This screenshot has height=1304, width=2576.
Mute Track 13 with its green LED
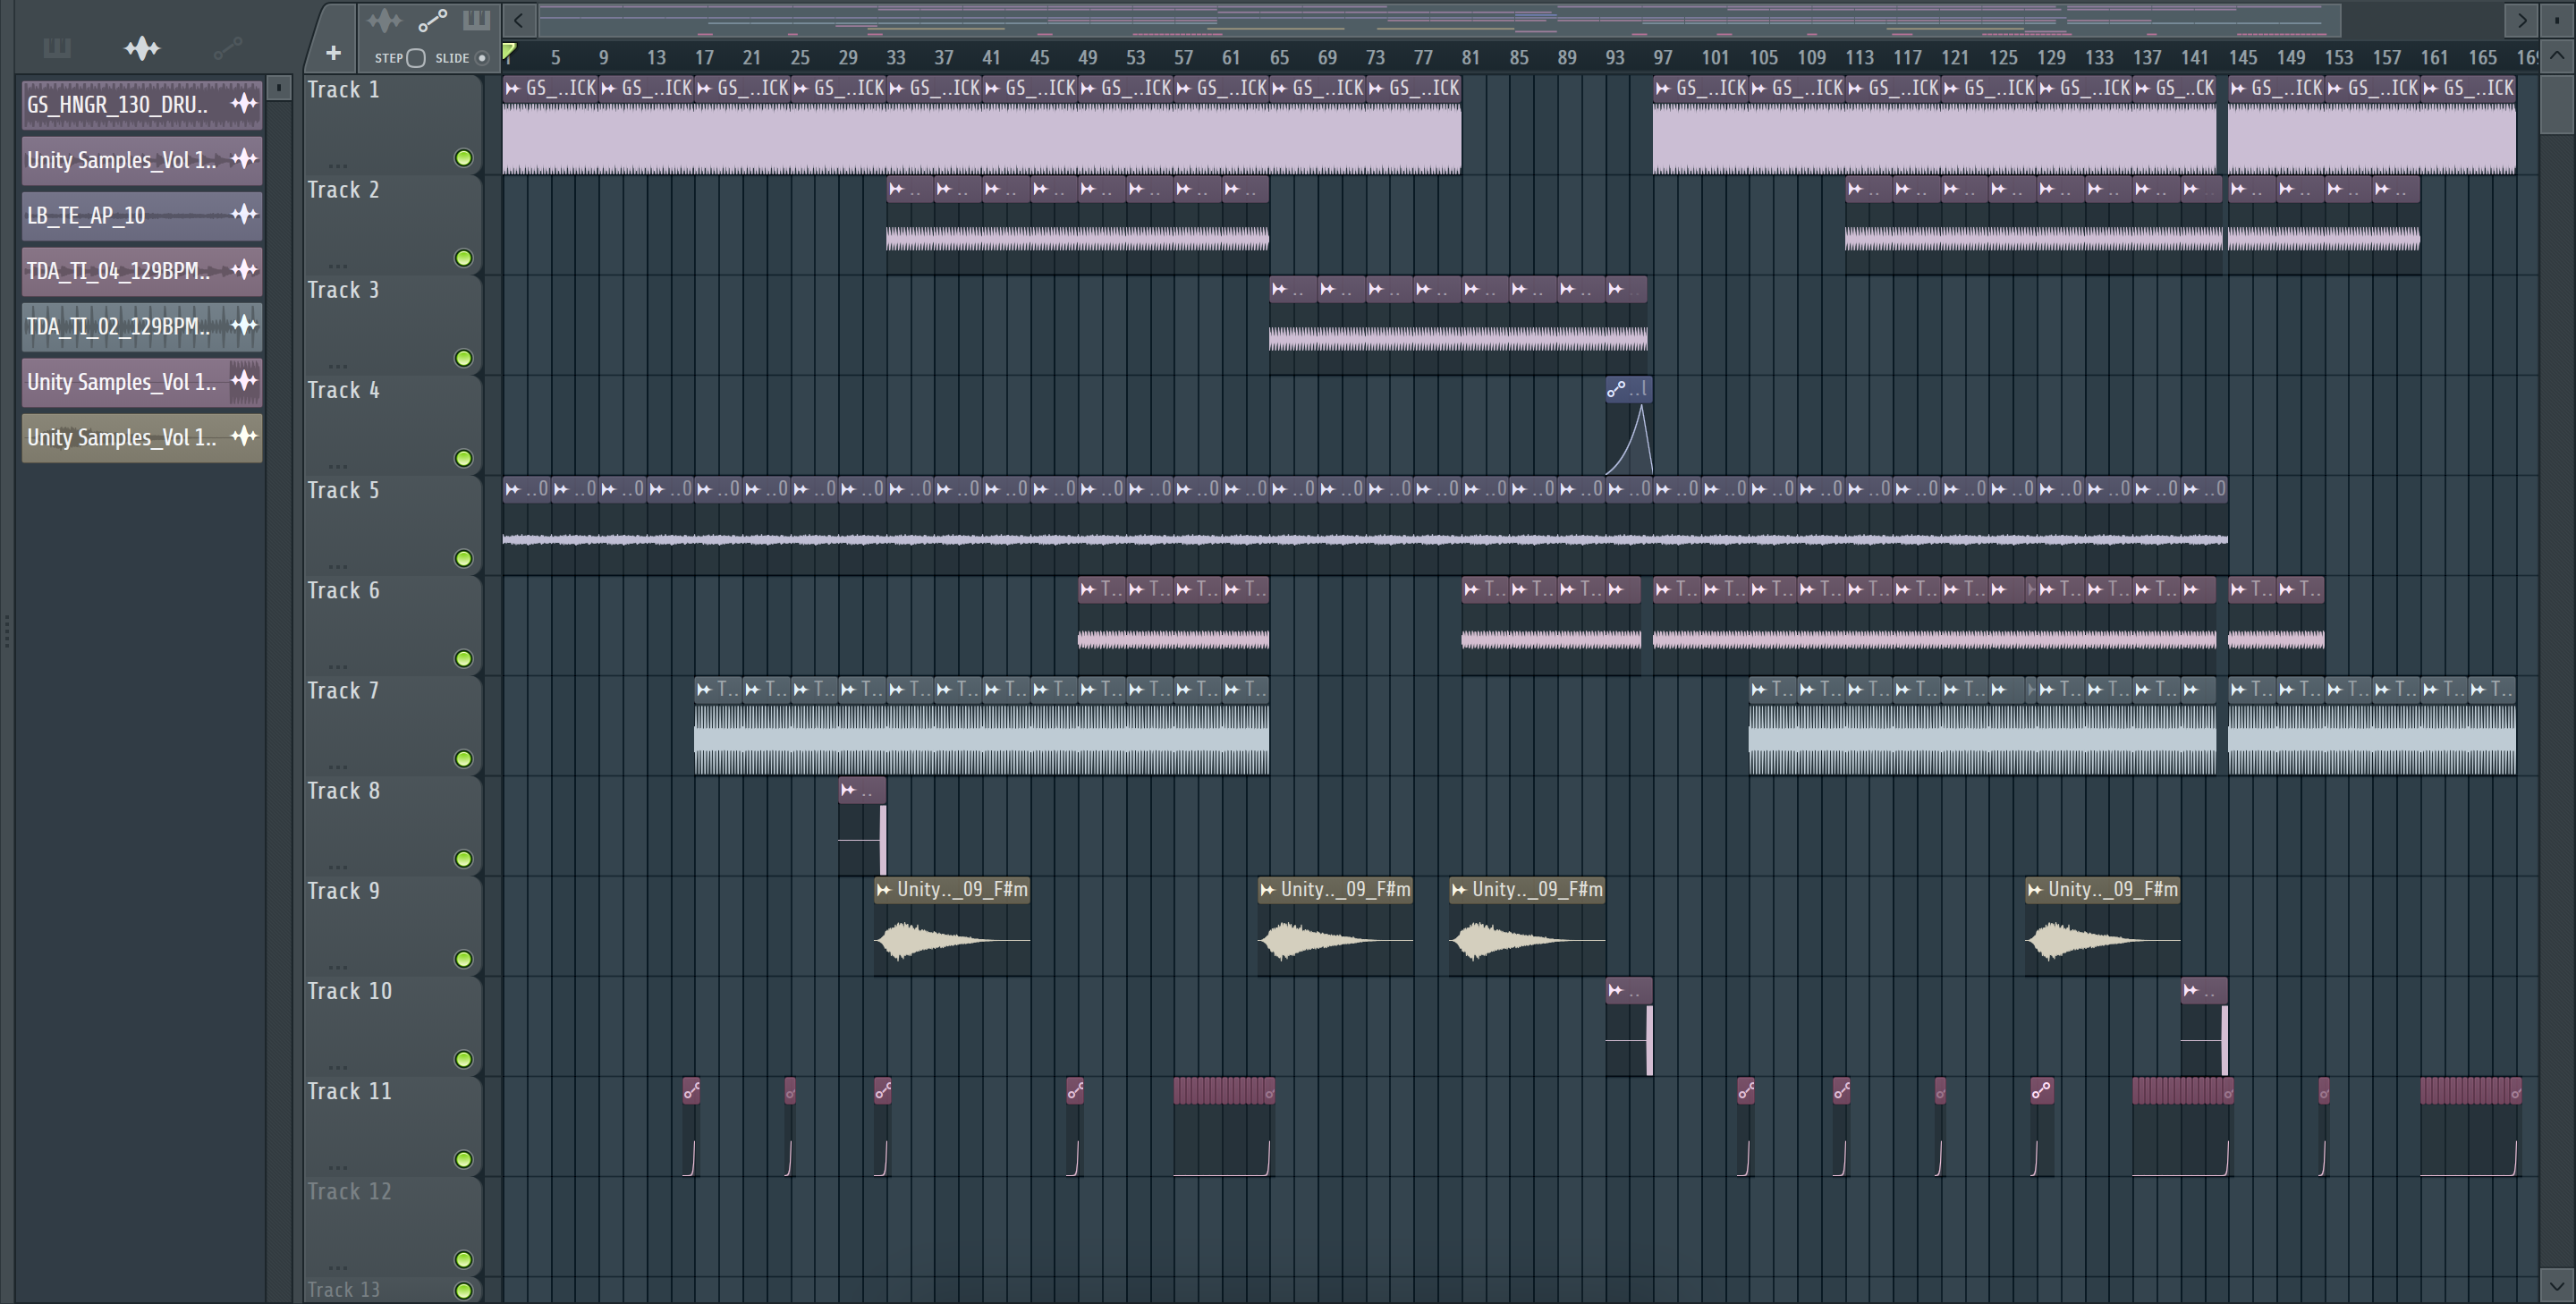tap(463, 1290)
